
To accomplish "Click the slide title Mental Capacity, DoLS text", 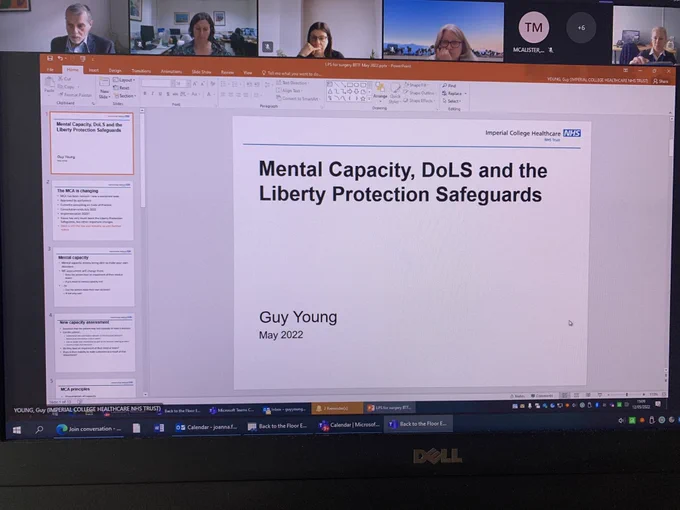I will [403, 182].
